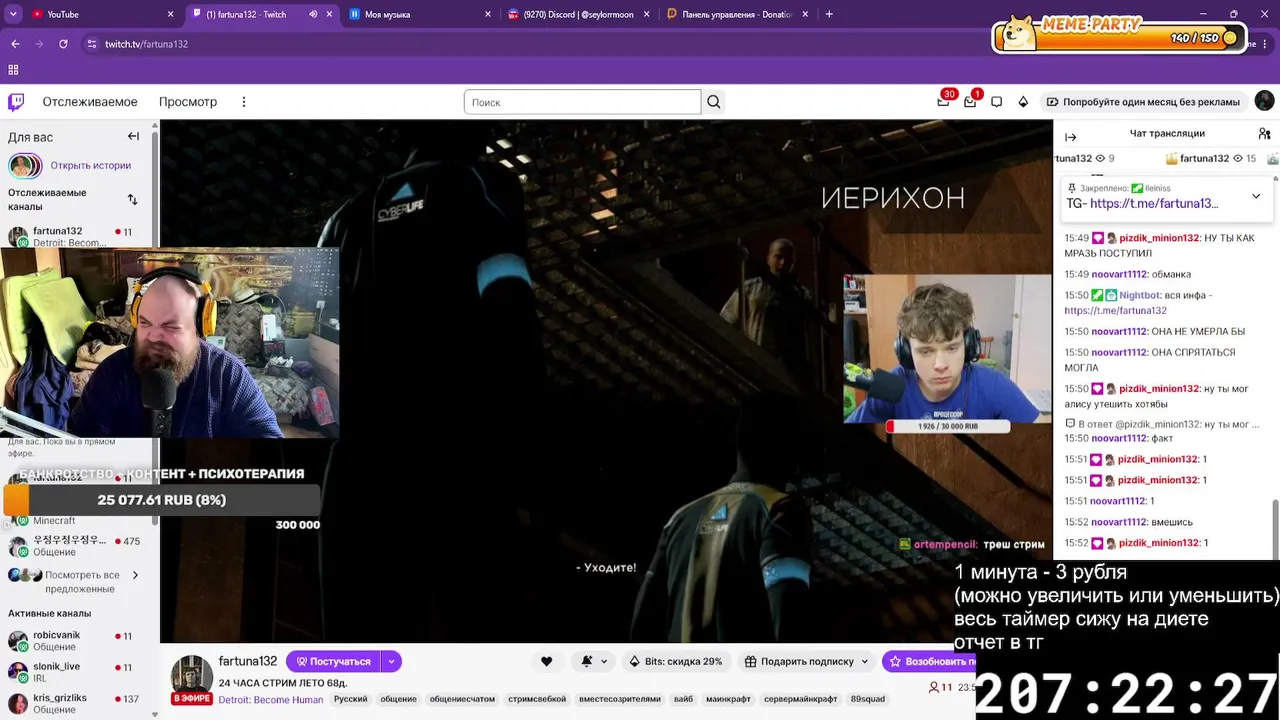
Task: Open the Просмотр browse section
Action: [188, 102]
